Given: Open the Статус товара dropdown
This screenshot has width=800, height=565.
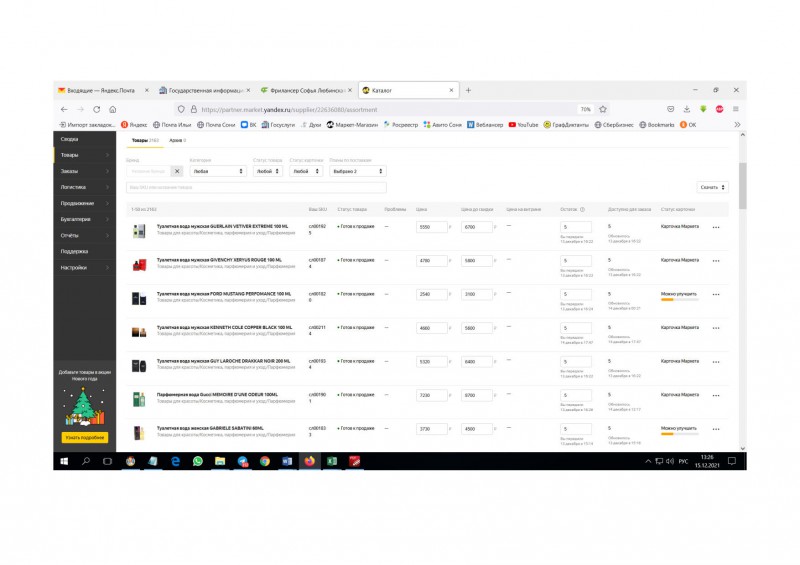Looking at the screenshot, I should click(268, 171).
